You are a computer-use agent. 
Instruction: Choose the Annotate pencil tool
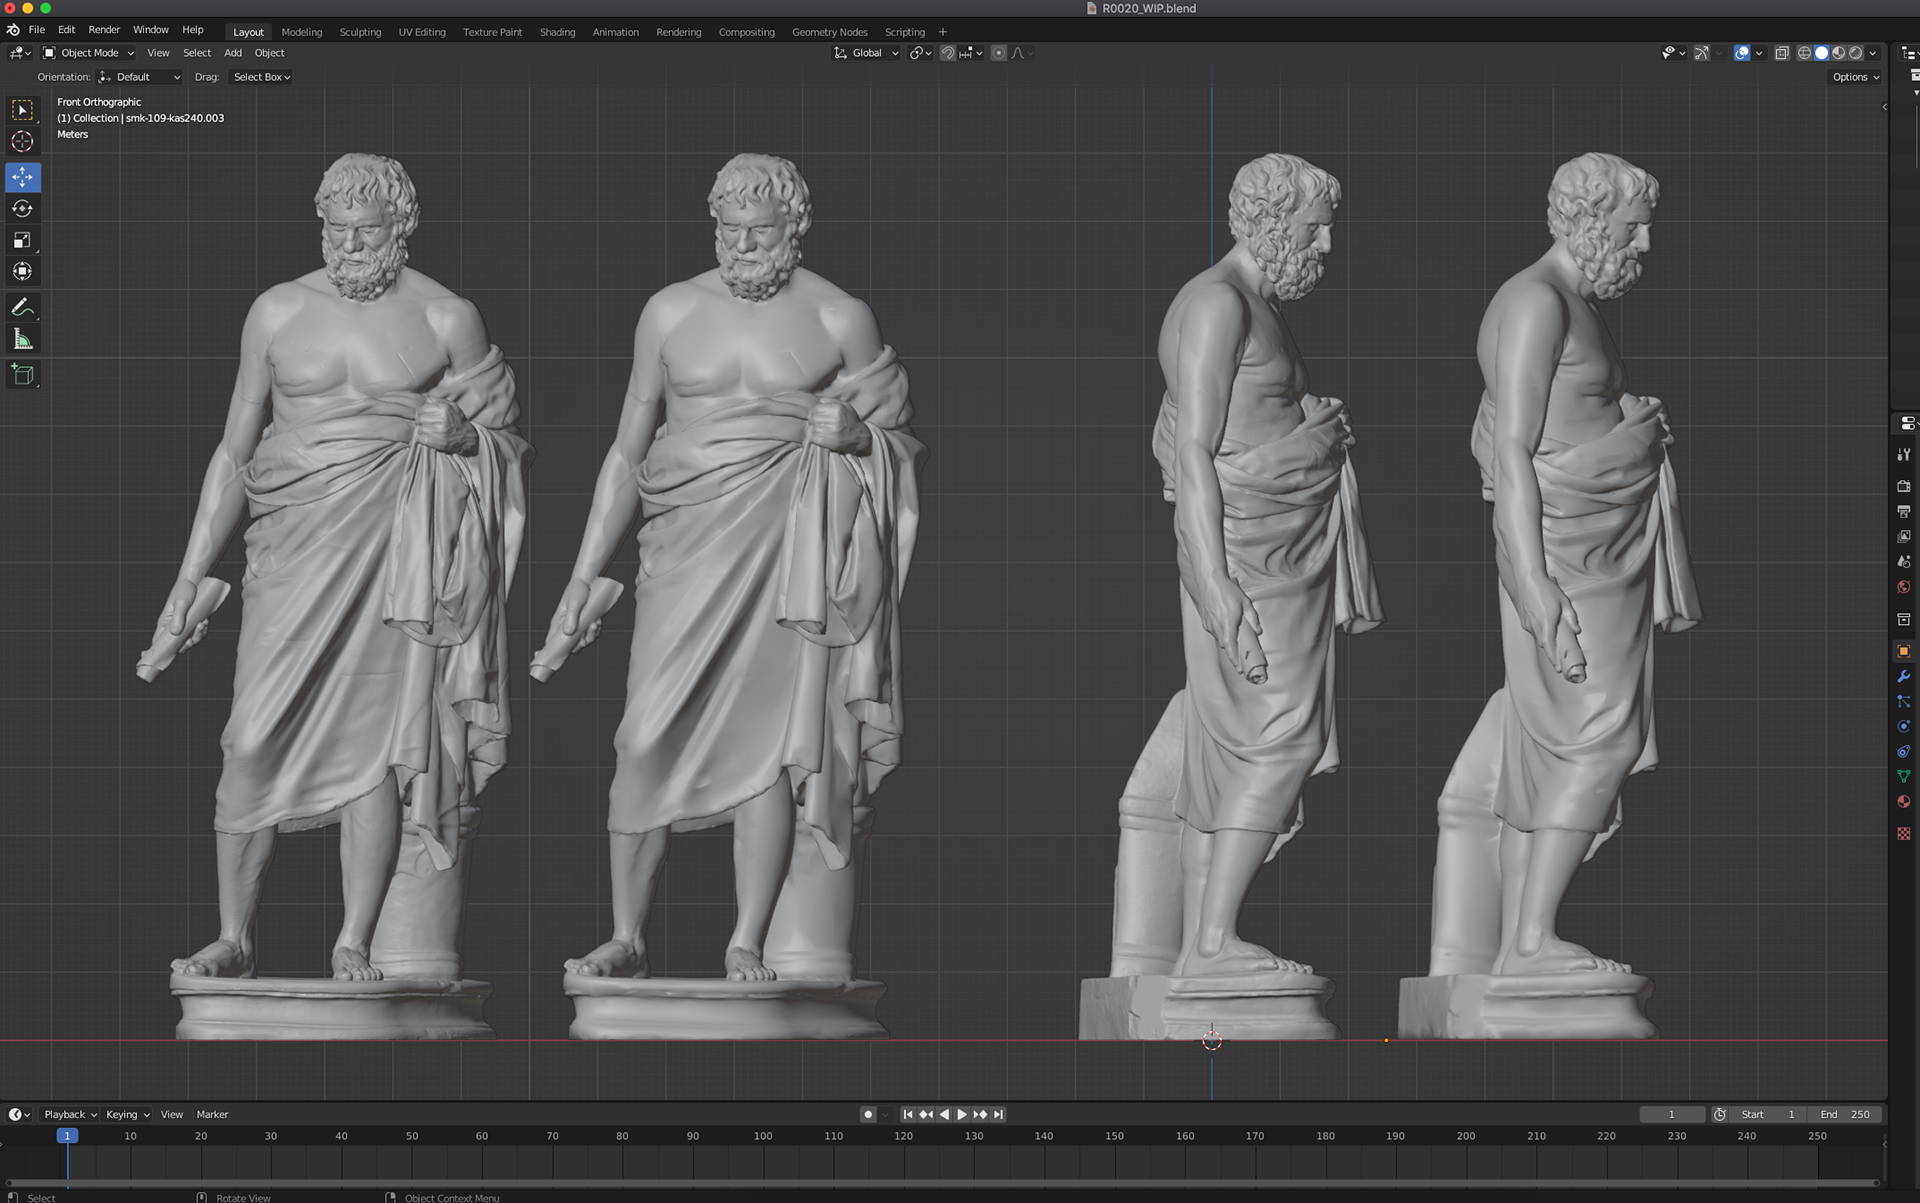tap(22, 307)
